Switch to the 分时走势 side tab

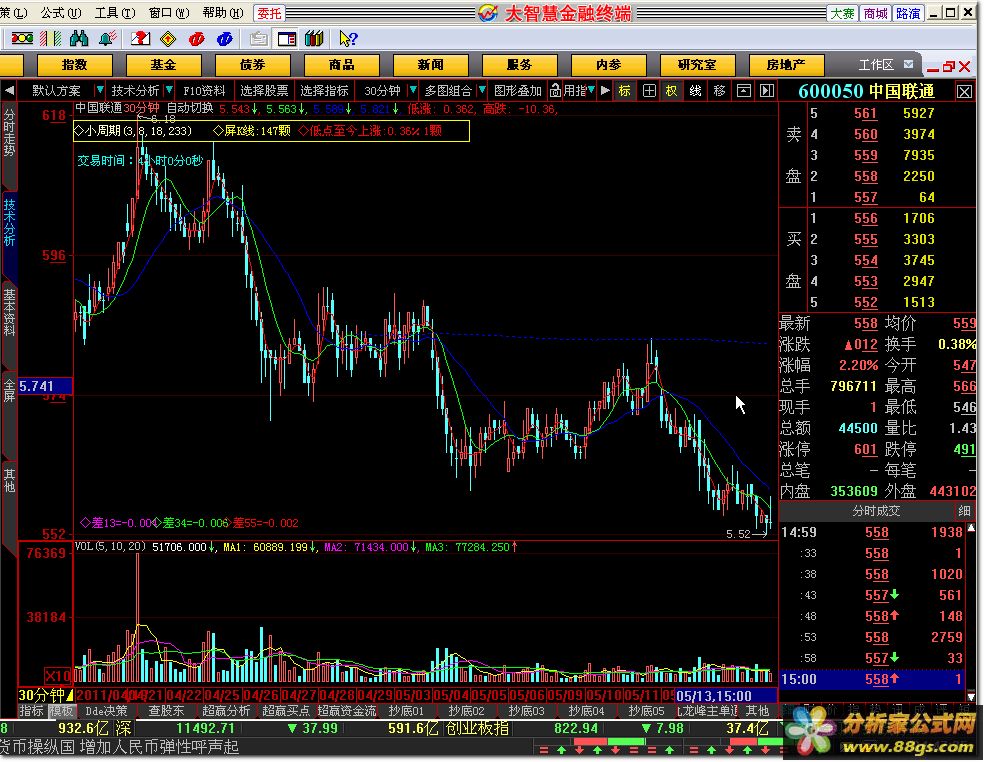pos(9,133)
